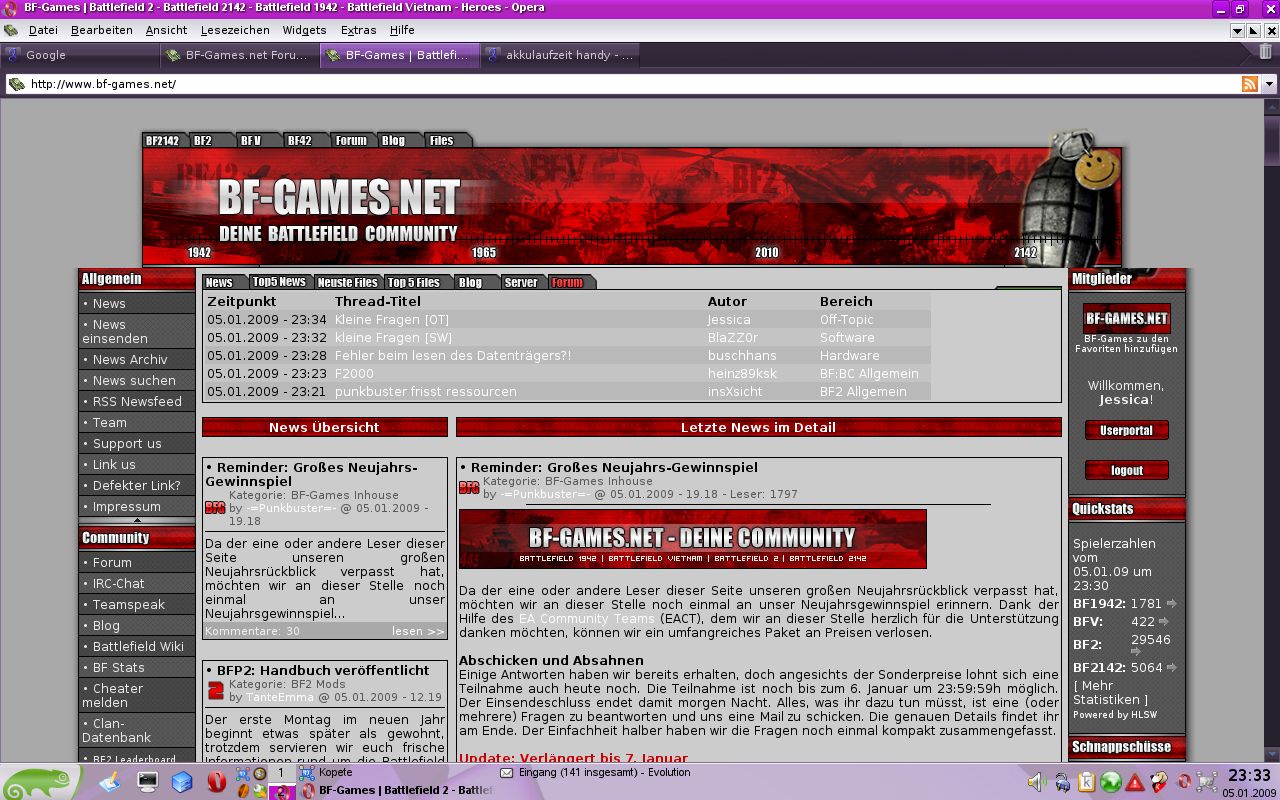
Task: Open Klipper clipboard tray icon
Action: (x=1086, y=781)
